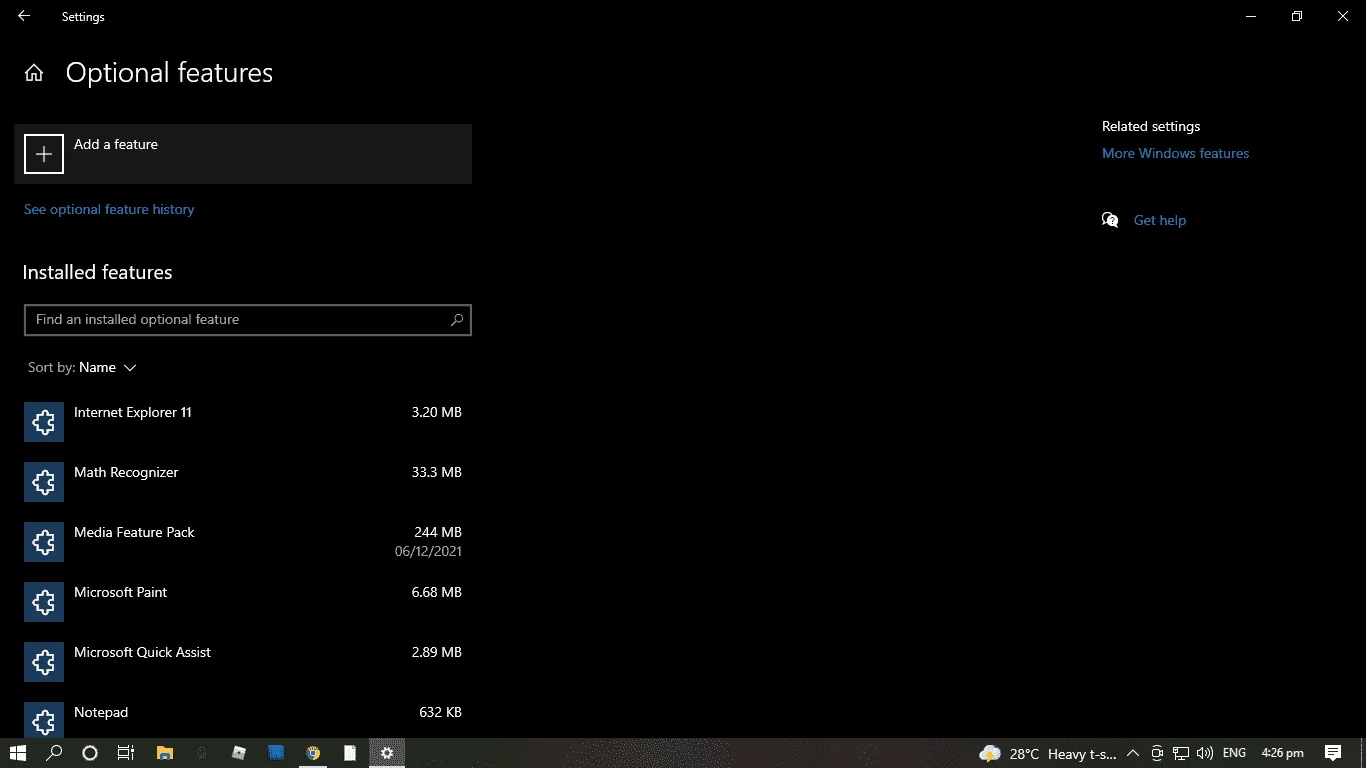Open See optional feature history link
The image size is (1366, 768).
[x=109, y=209]
